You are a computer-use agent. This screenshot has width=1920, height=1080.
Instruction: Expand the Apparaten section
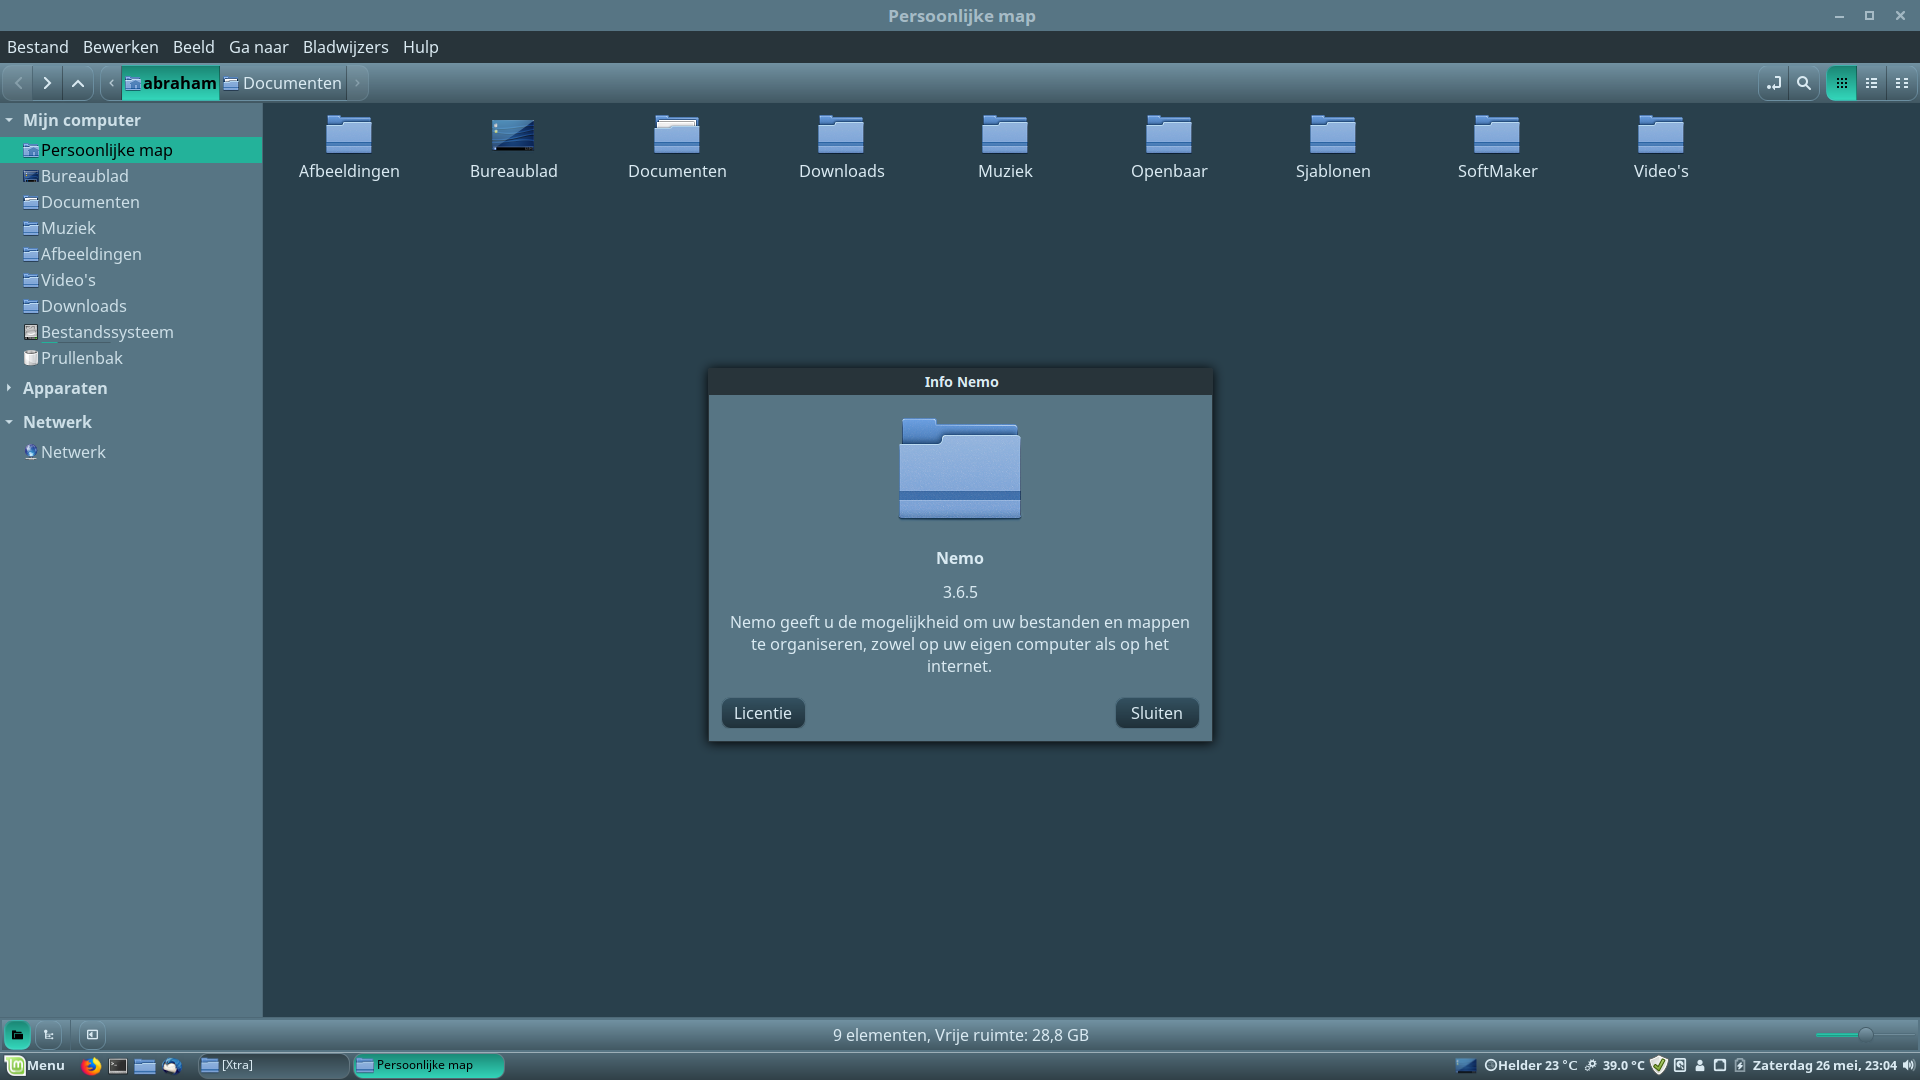point(9,388)
